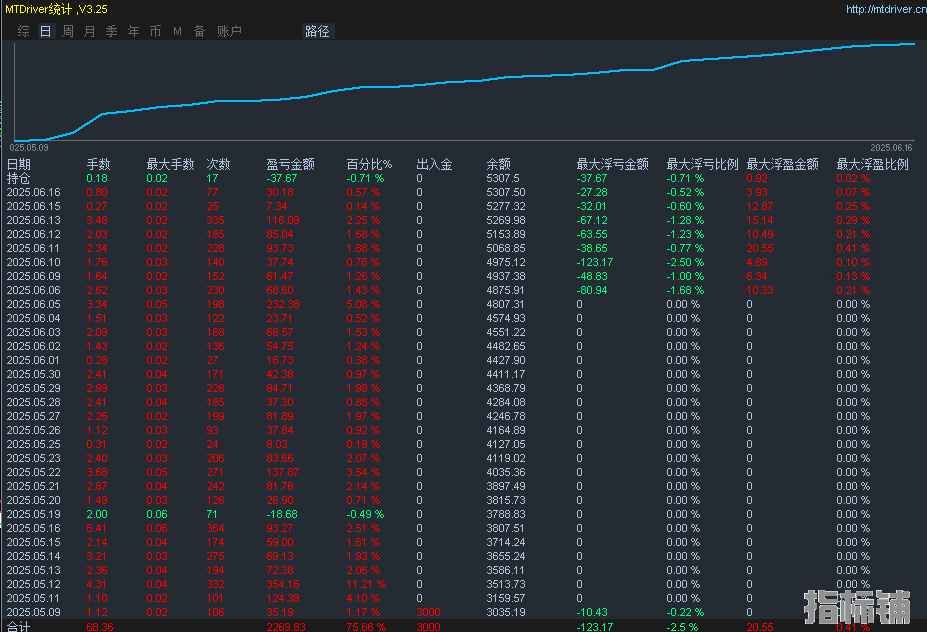Image resolution: width=927 pixels, height=632 pixels.
Task: Click balance value 3035.19
Action: click(x=505, y=612)
